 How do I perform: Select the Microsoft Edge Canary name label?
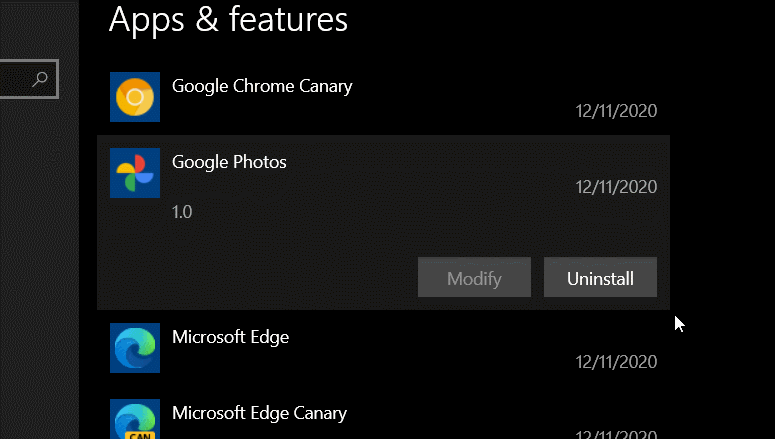point(259,412)
